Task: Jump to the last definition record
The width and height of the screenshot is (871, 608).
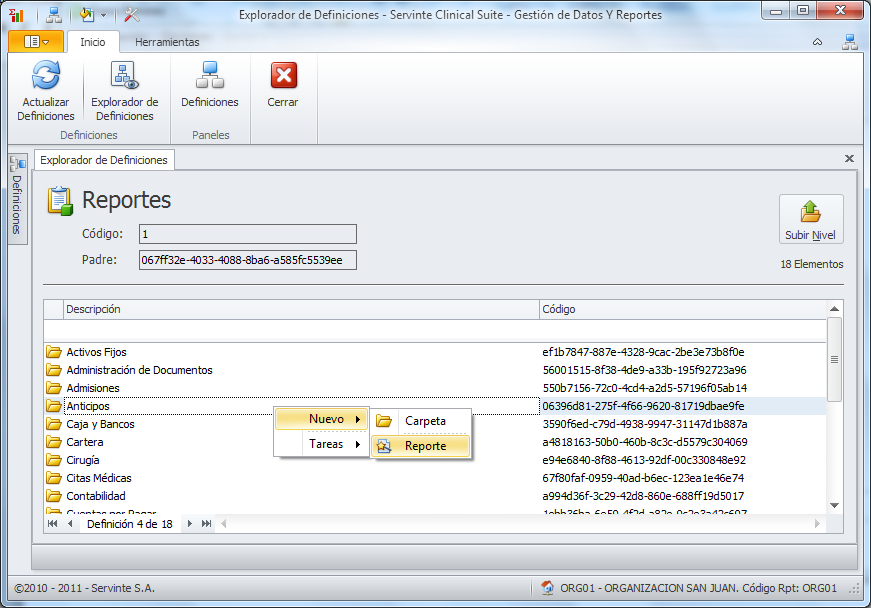Action: [206, 524]
